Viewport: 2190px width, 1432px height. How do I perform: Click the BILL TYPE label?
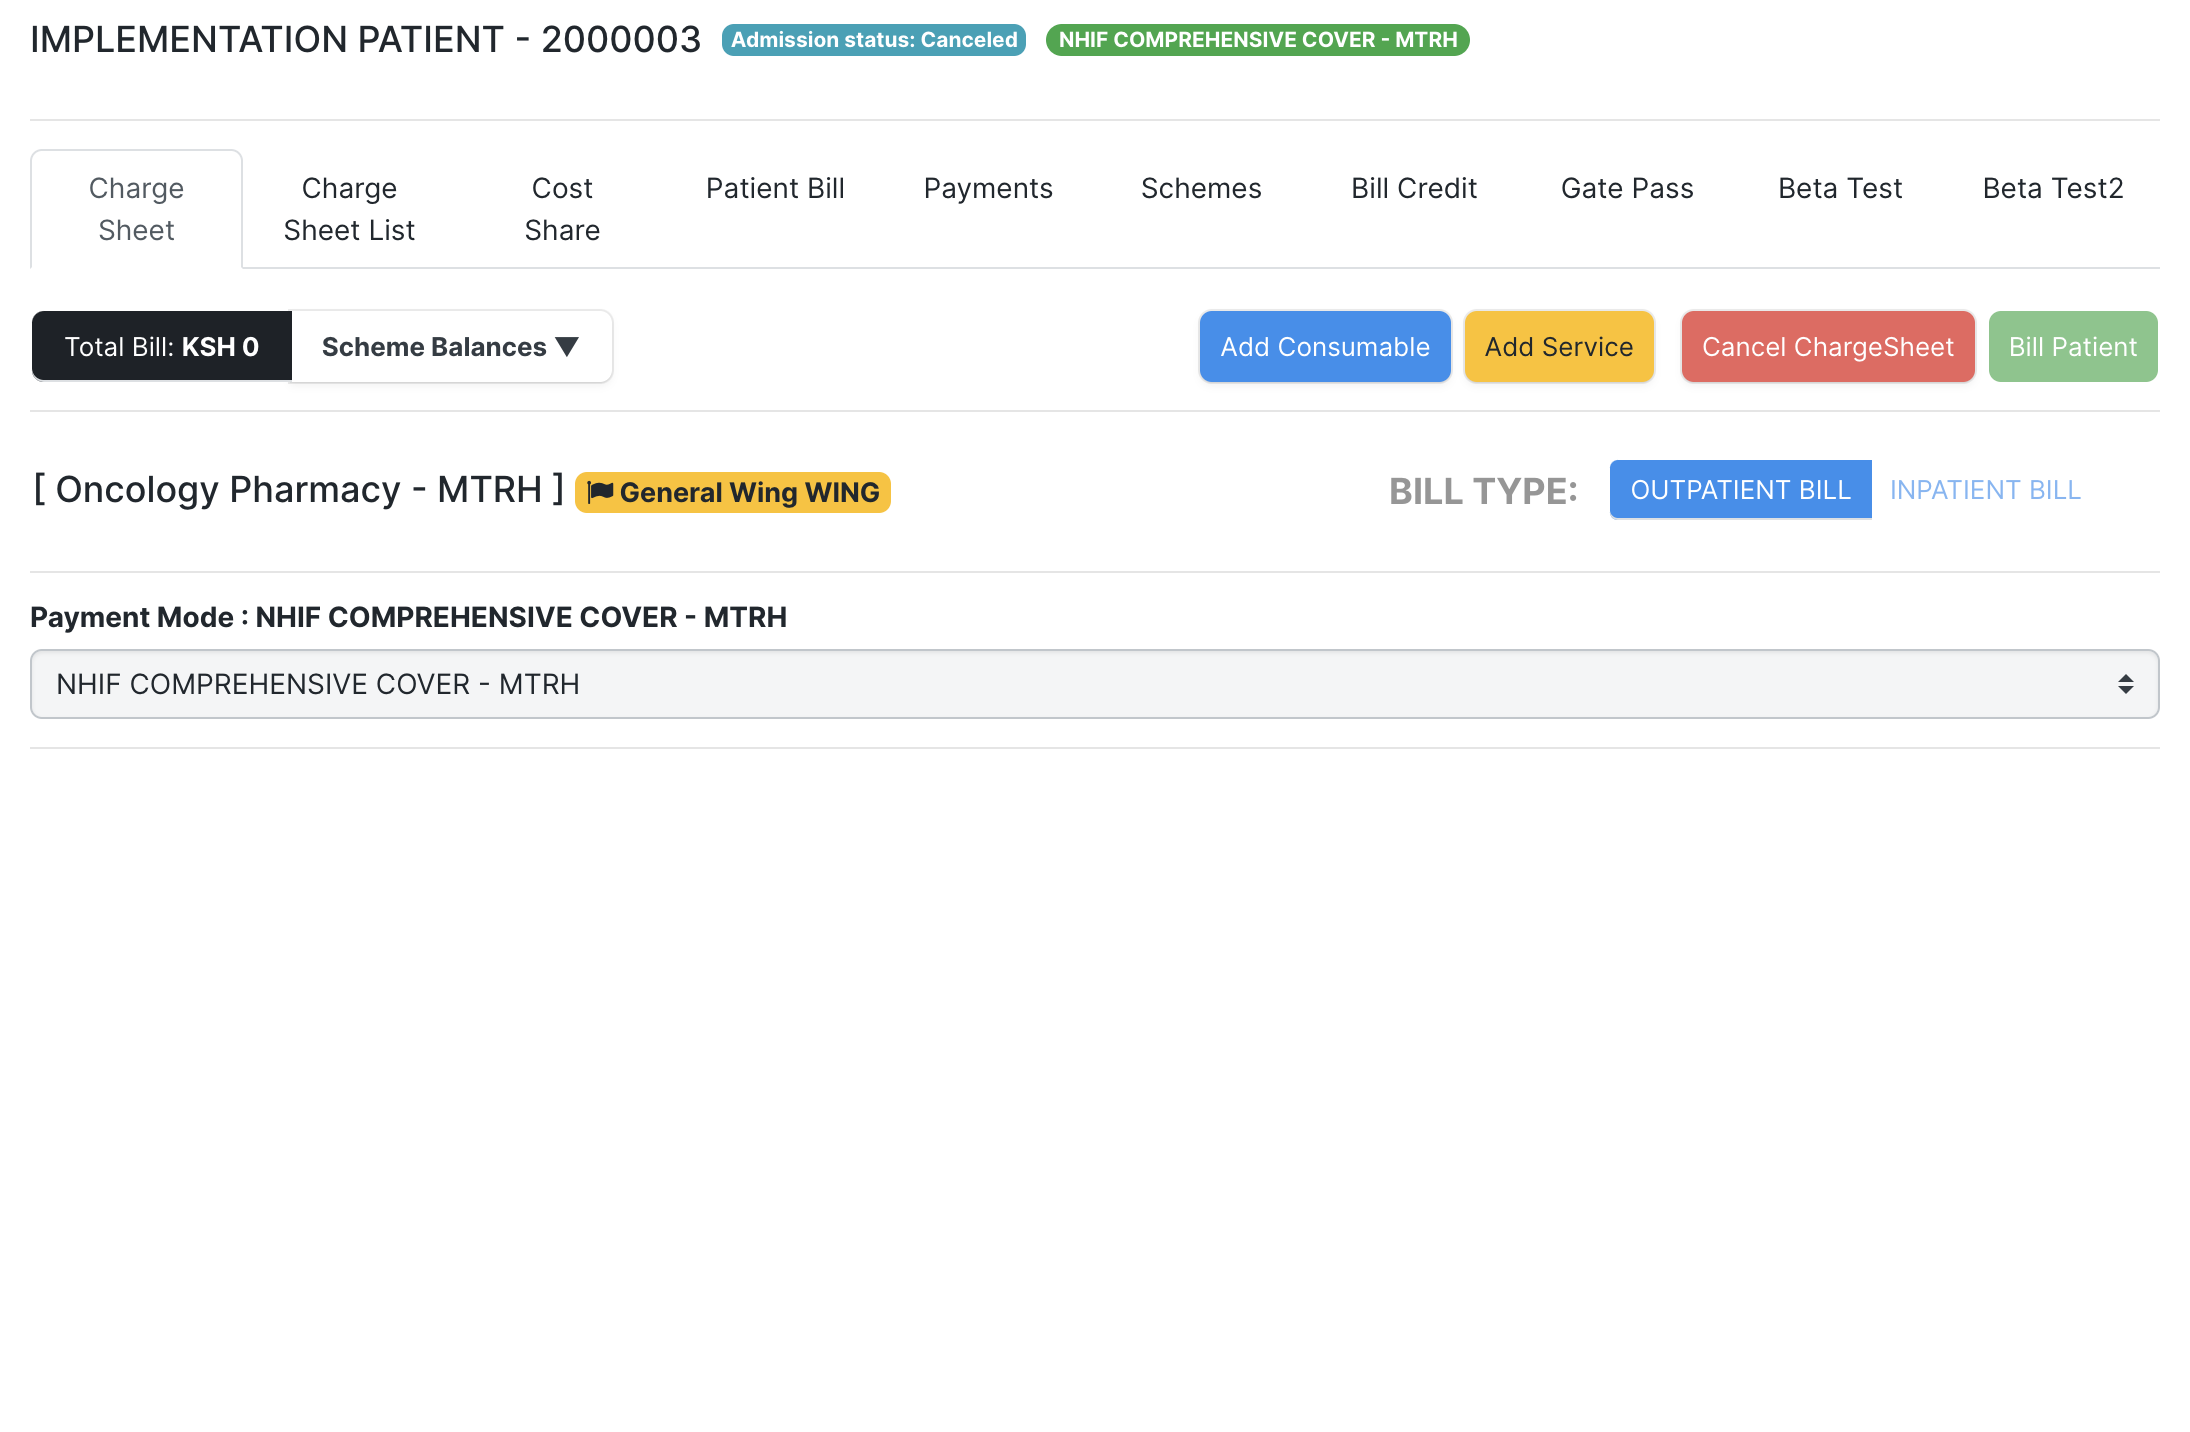click(x=1483, y=491)
